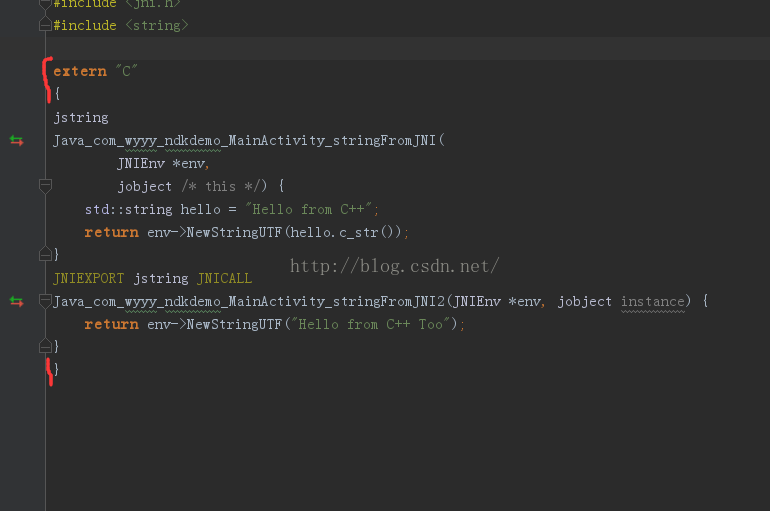Click the stringFromJNI2 function name

tap(249, 301)
